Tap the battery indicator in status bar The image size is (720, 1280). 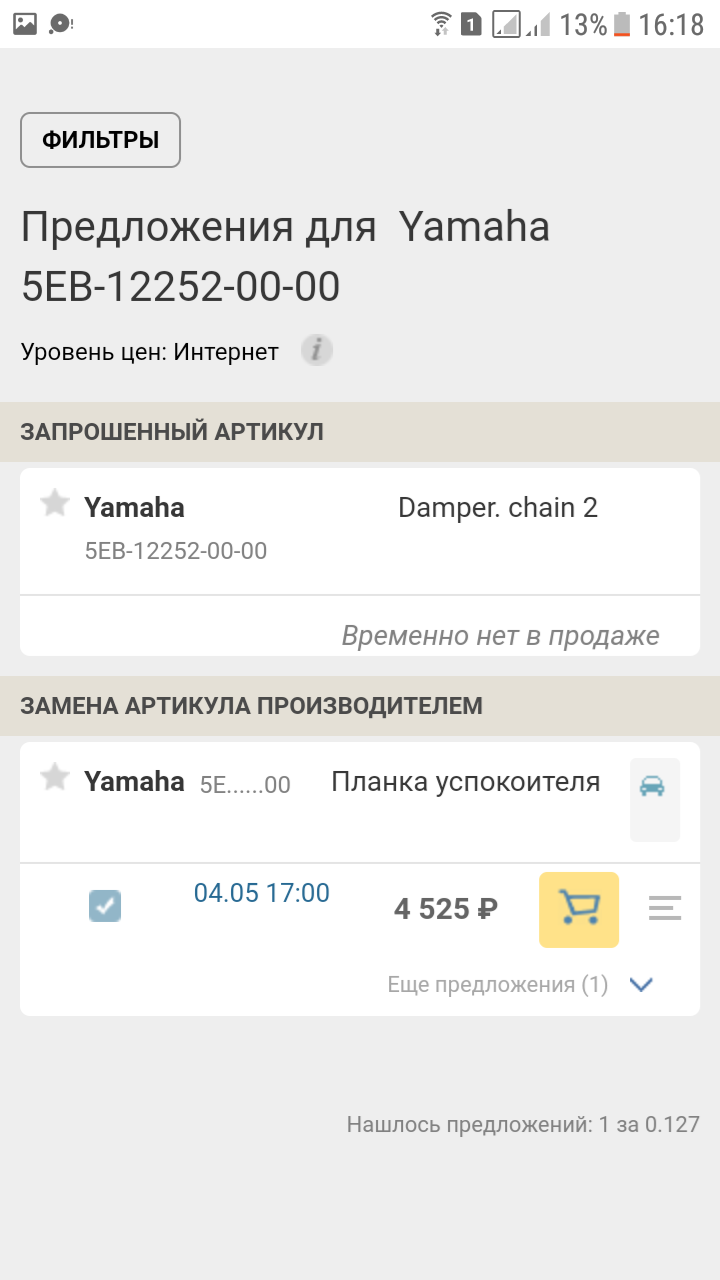622,24
